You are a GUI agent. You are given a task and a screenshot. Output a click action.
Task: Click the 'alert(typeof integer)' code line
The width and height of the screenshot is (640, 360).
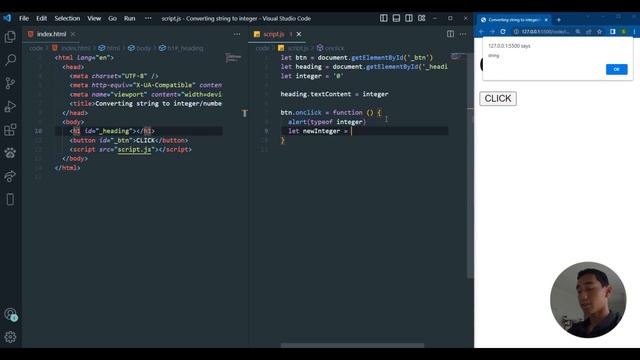point(327,122)
